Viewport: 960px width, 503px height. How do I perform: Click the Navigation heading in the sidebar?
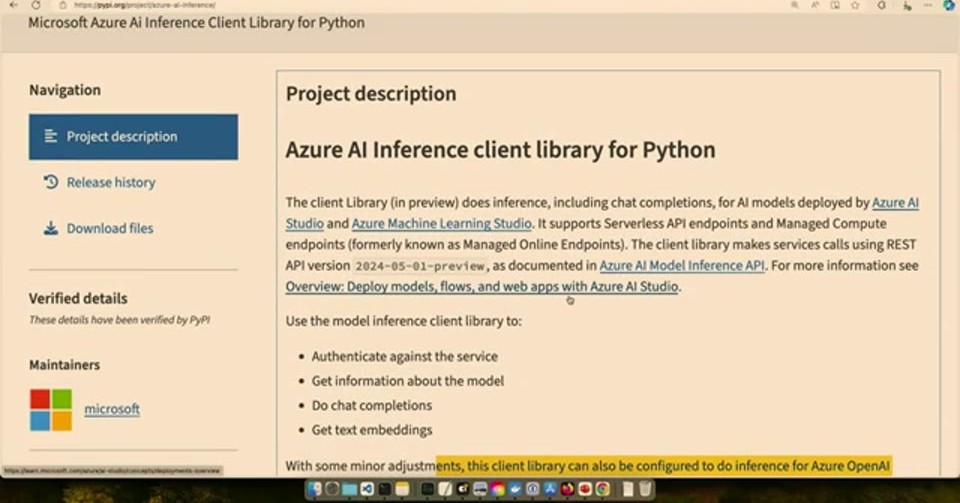(65, 90)
